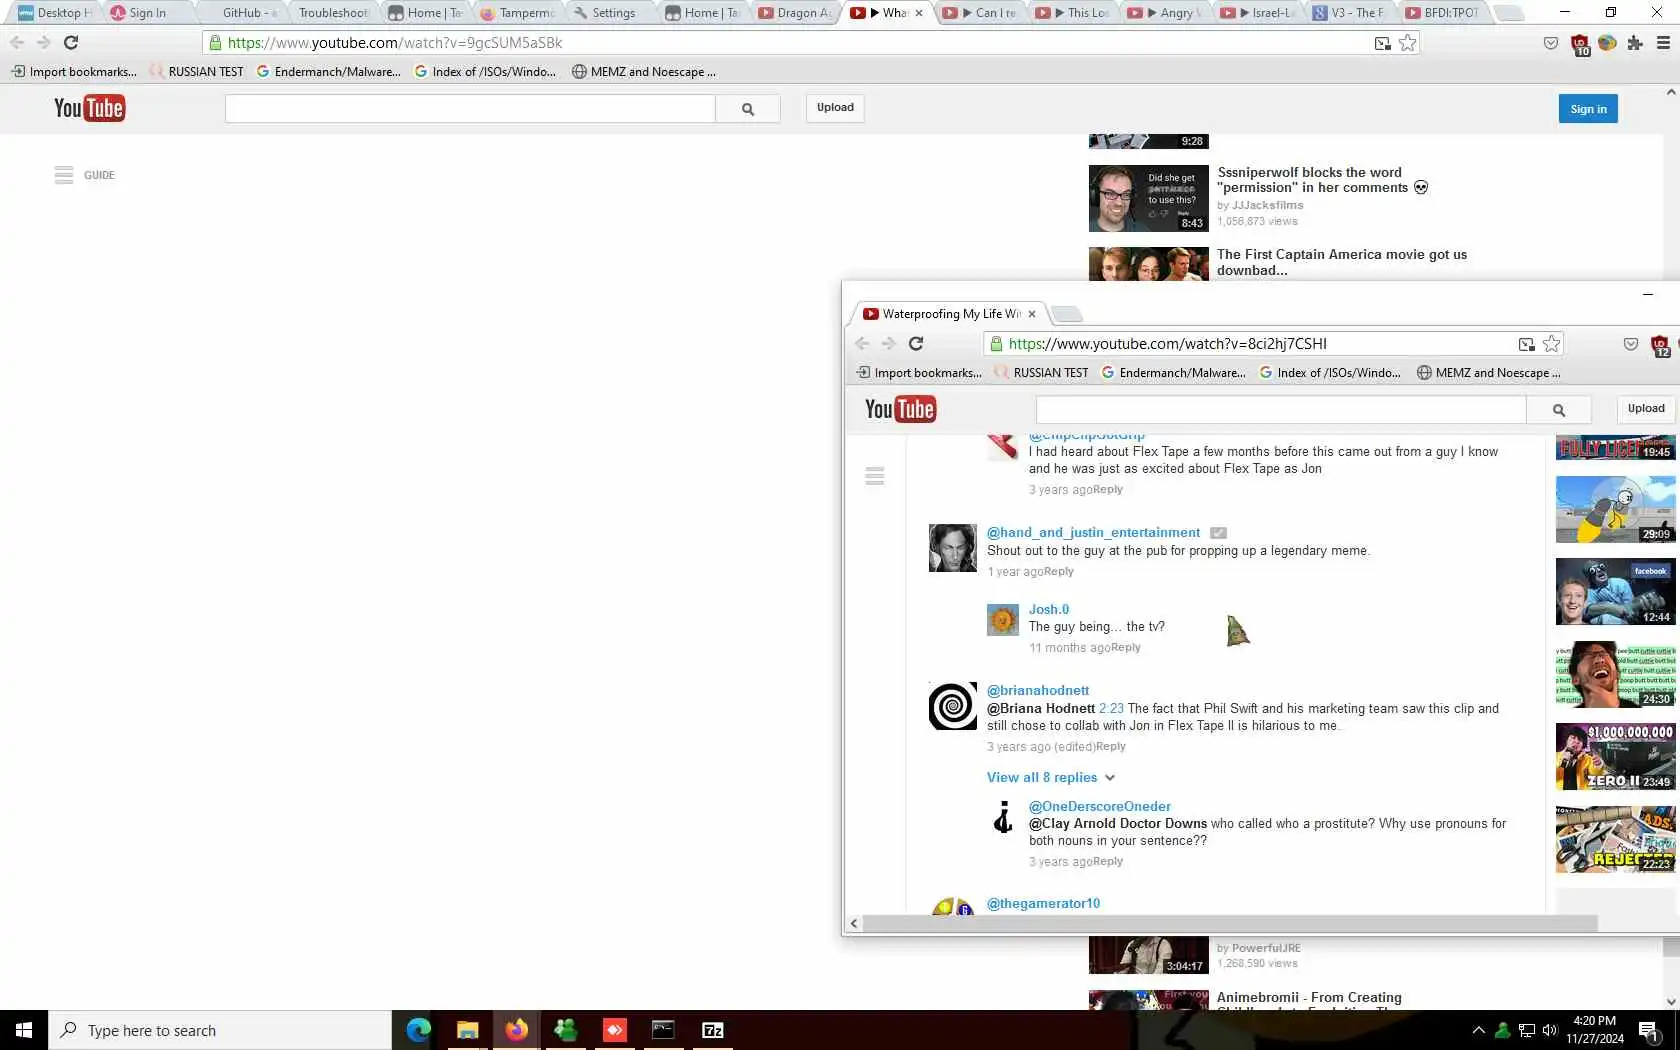The height and width of the screenshot is (1050, 1680).
Task: Reload the page in the main browser window
Action: [71, 43]
